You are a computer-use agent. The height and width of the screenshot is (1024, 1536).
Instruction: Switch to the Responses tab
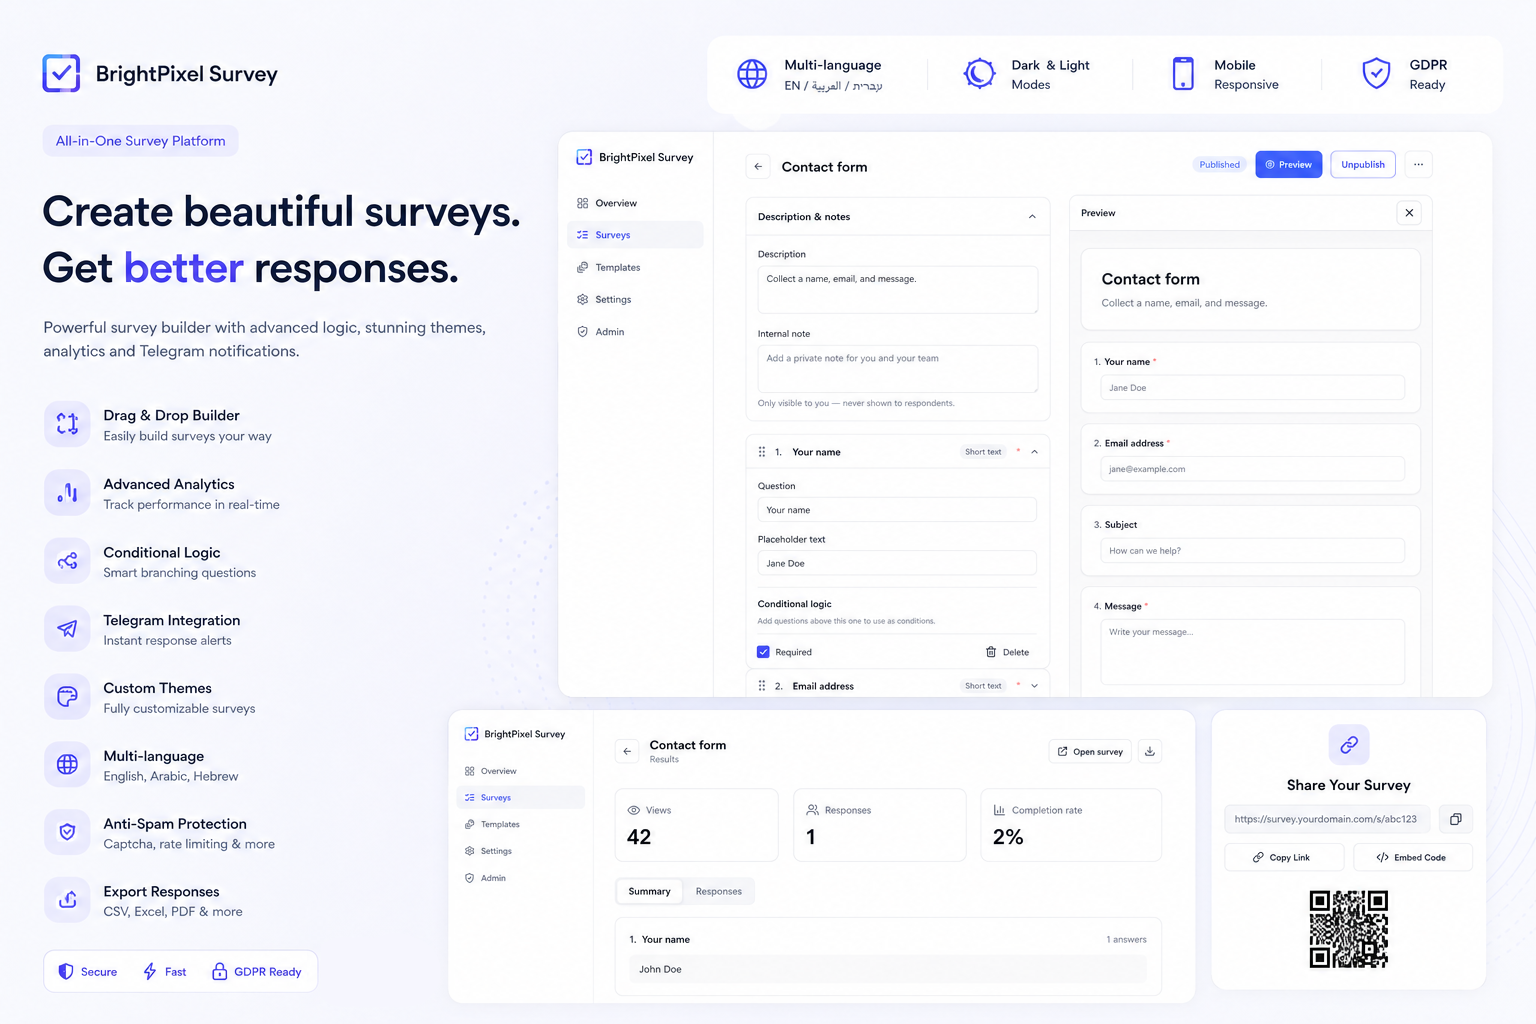tap(719, 891)
